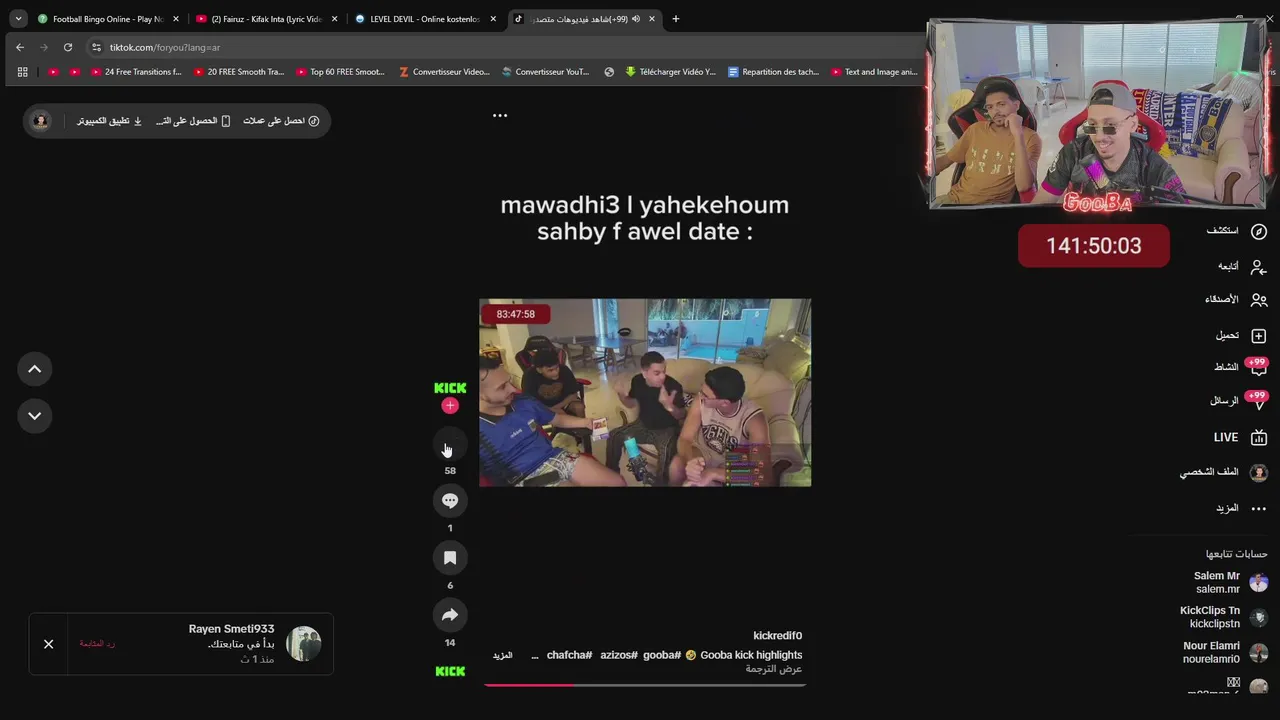Image resolution: width=1280 pixels, height=720 pixels.
Task: Open the Upload plus icon in sidebar
Action: (x=1259, y=336)
